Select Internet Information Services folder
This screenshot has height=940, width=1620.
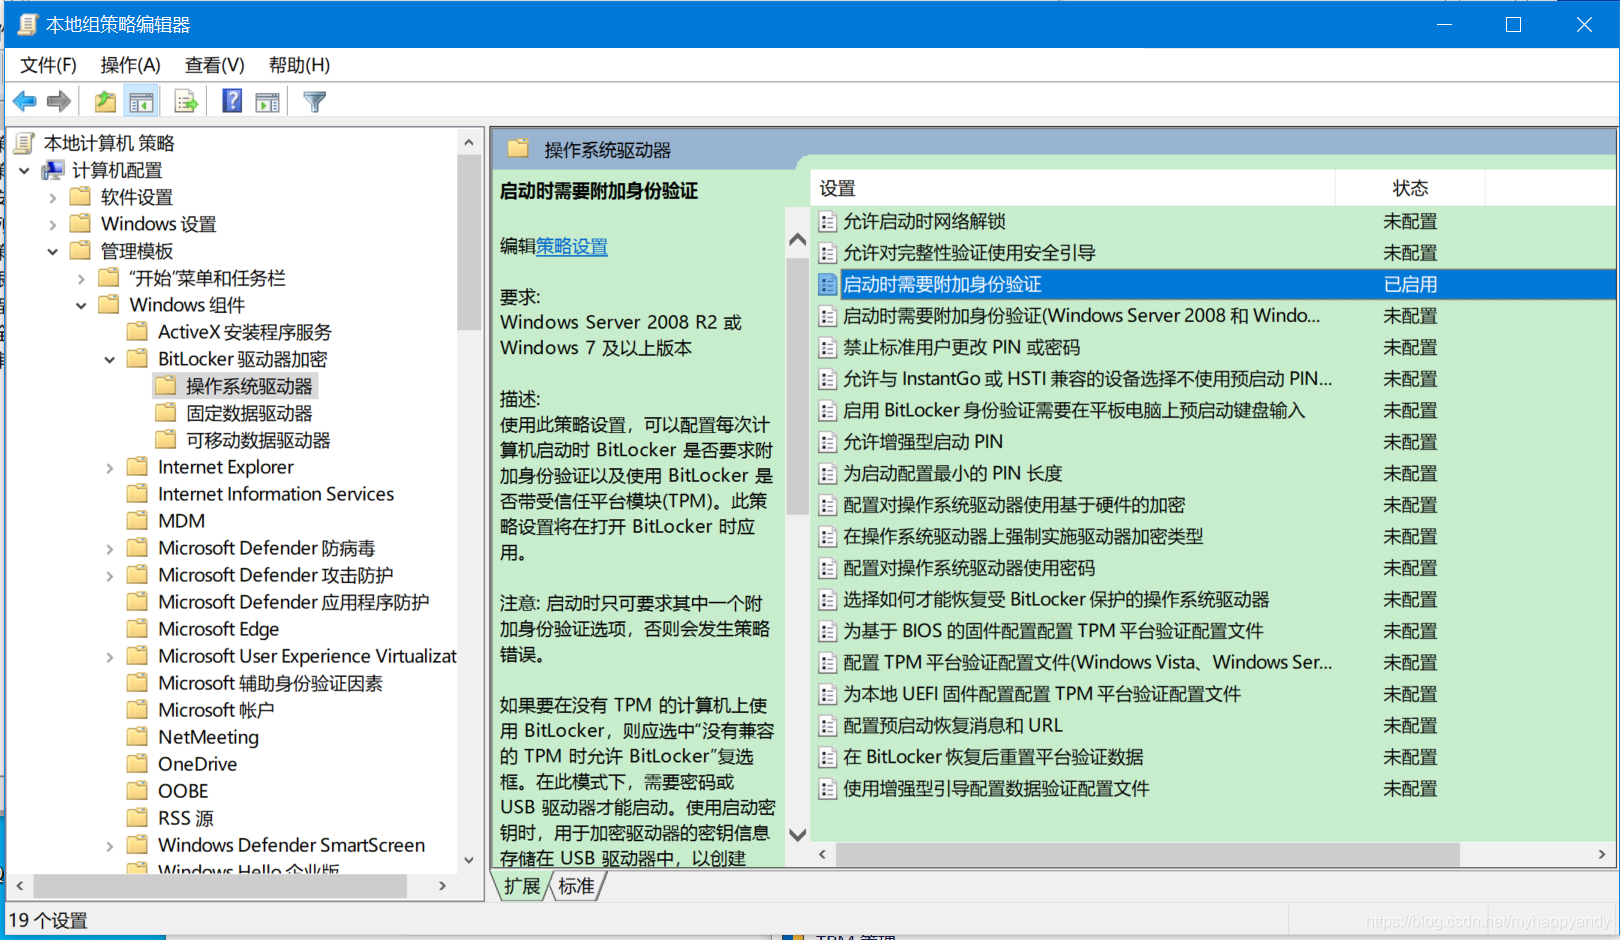click(x=275, y=494)
